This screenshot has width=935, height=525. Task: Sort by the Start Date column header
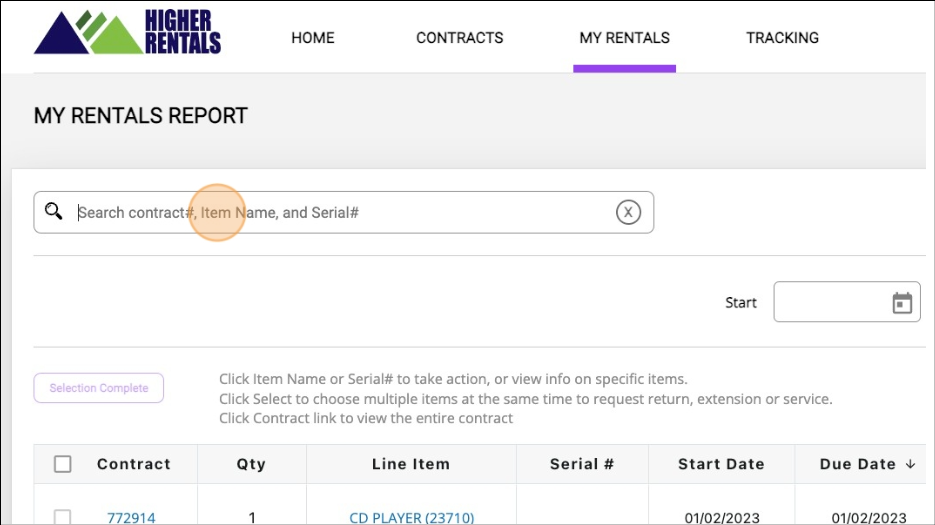[x=721, y=464]
